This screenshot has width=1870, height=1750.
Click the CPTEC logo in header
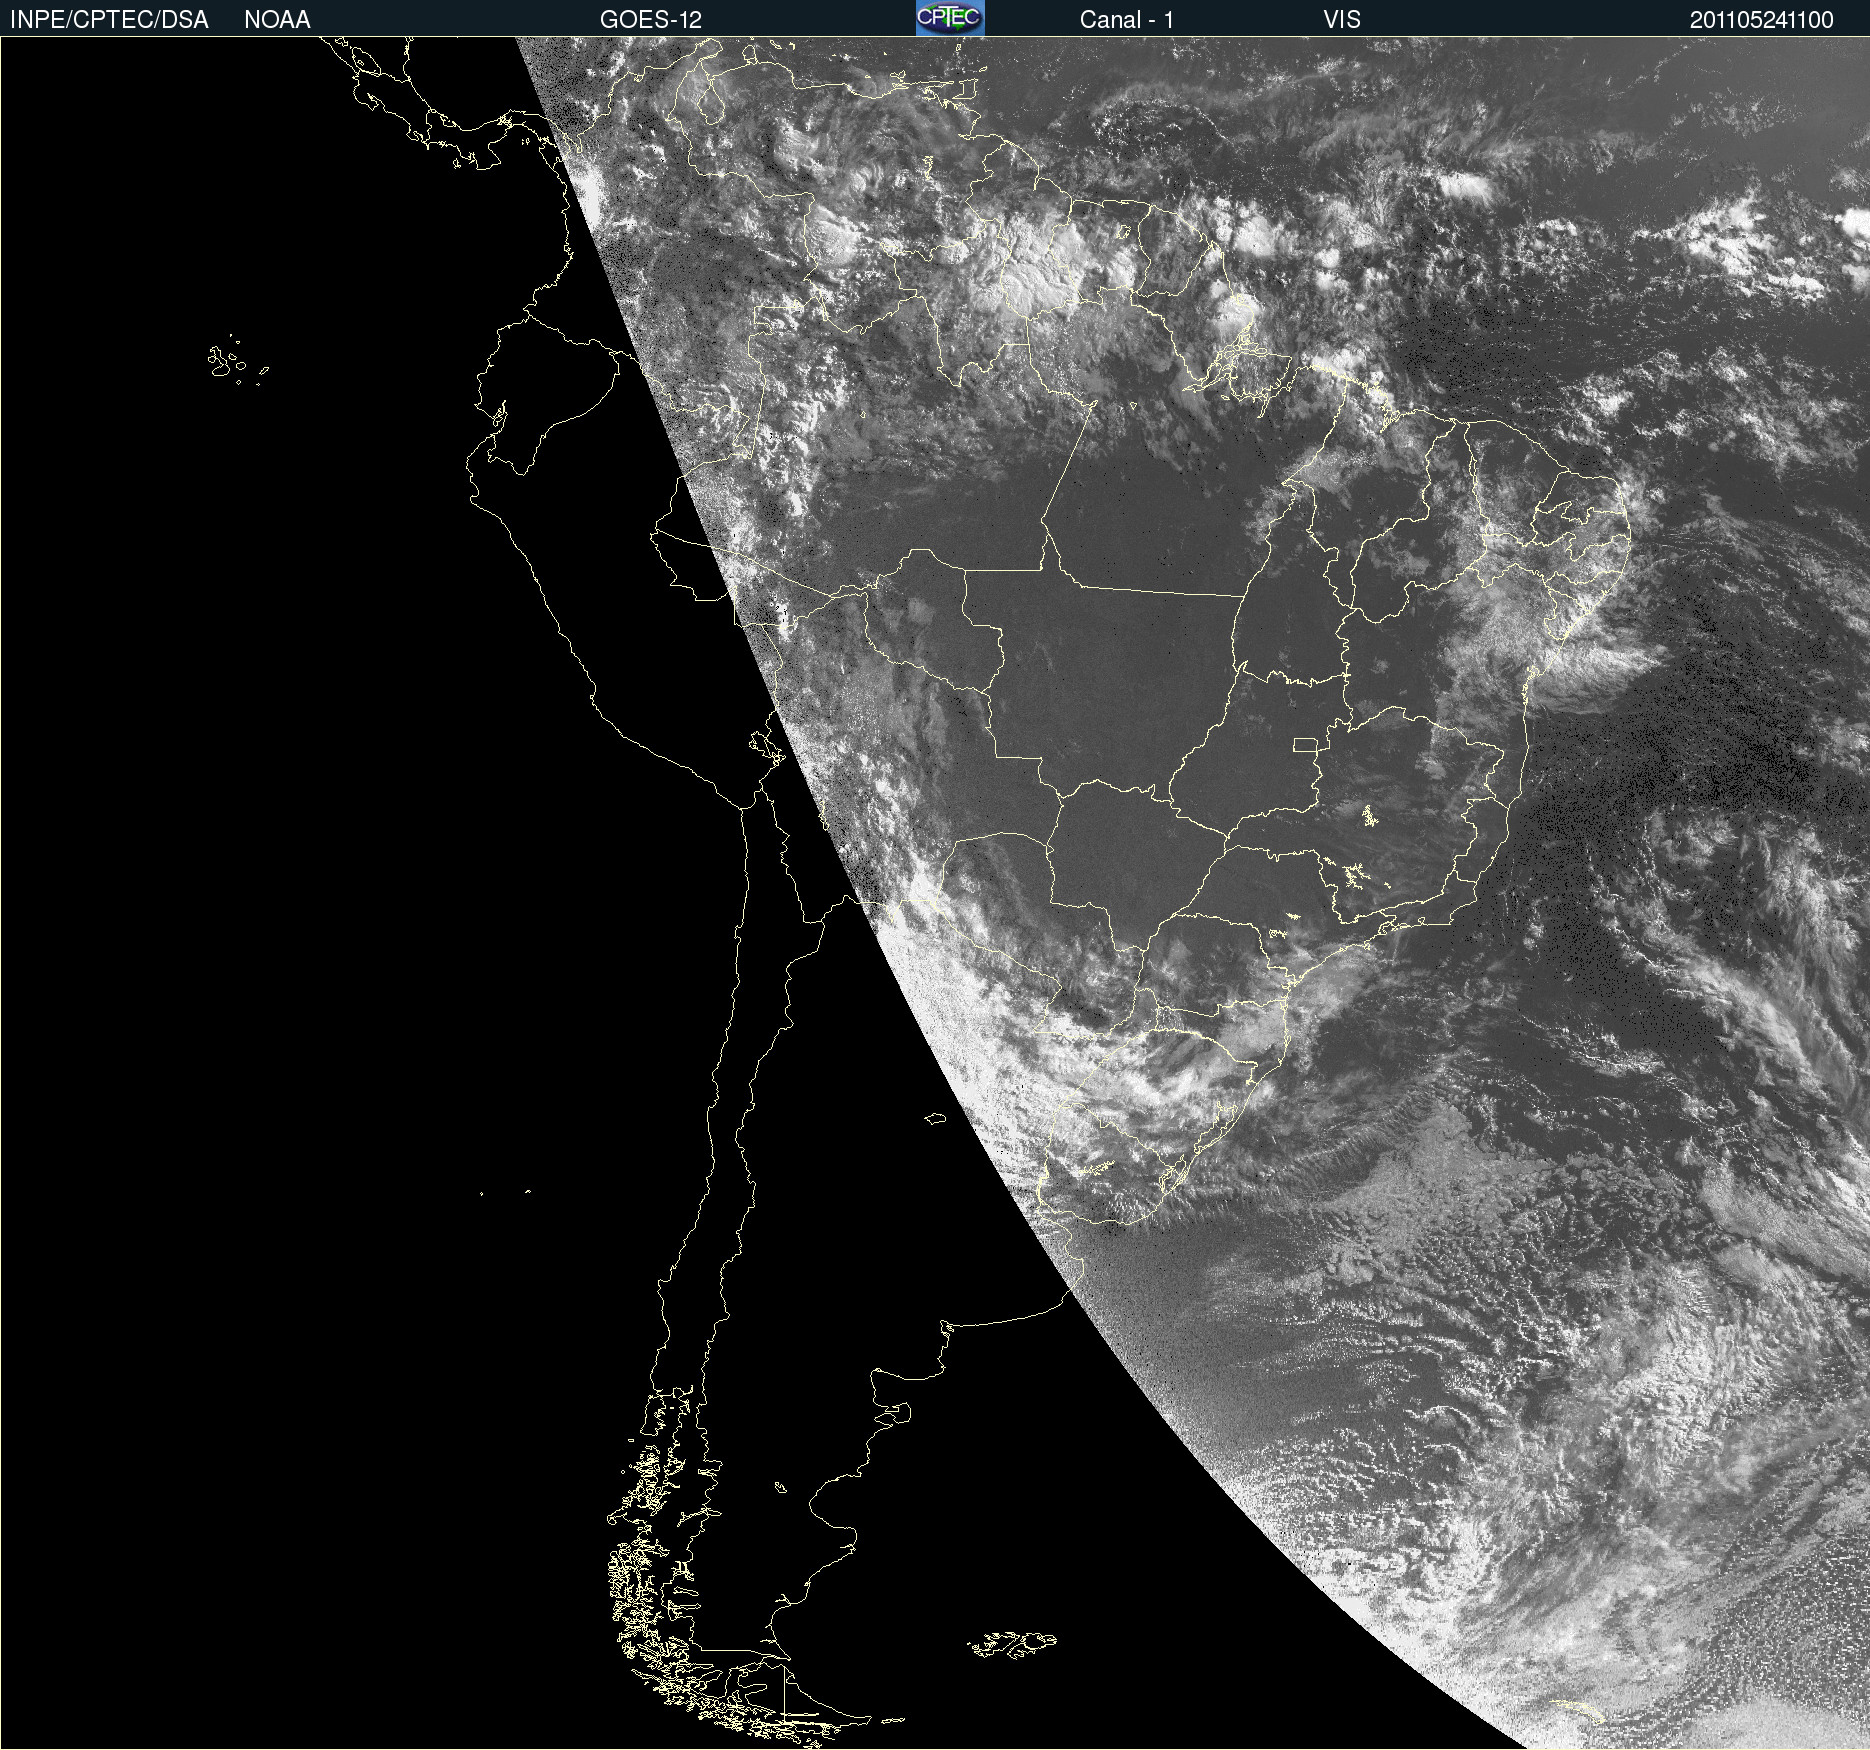(950, 18)
